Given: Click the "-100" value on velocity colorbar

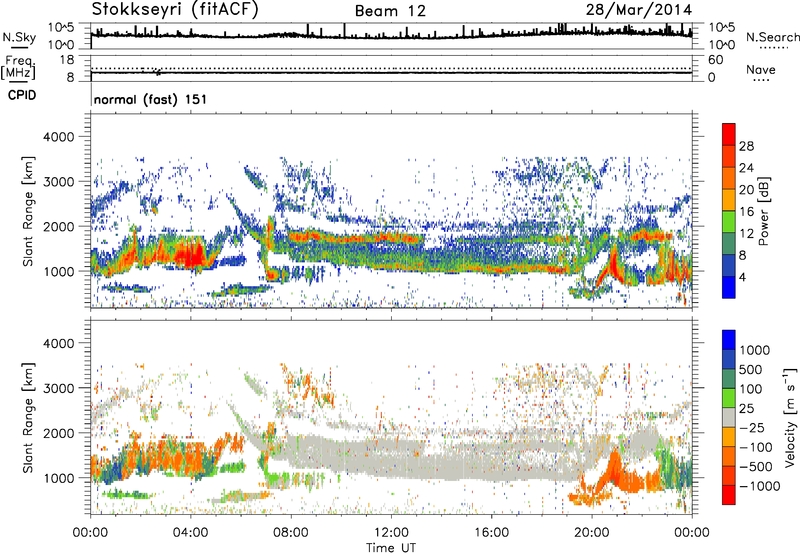Looking at the screenshot, I should tap(756, 447).
